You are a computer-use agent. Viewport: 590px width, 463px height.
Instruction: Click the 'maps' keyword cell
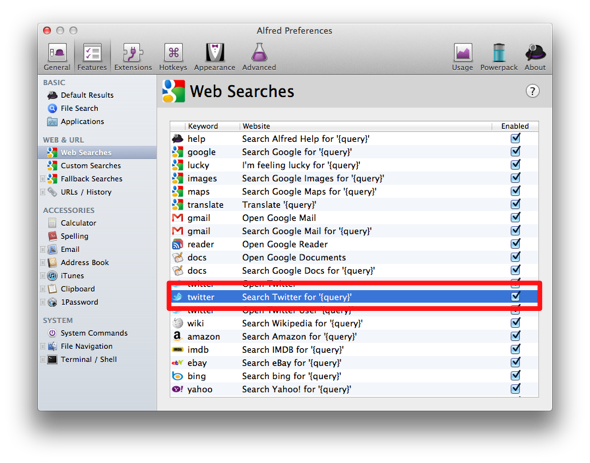[198, 192]
